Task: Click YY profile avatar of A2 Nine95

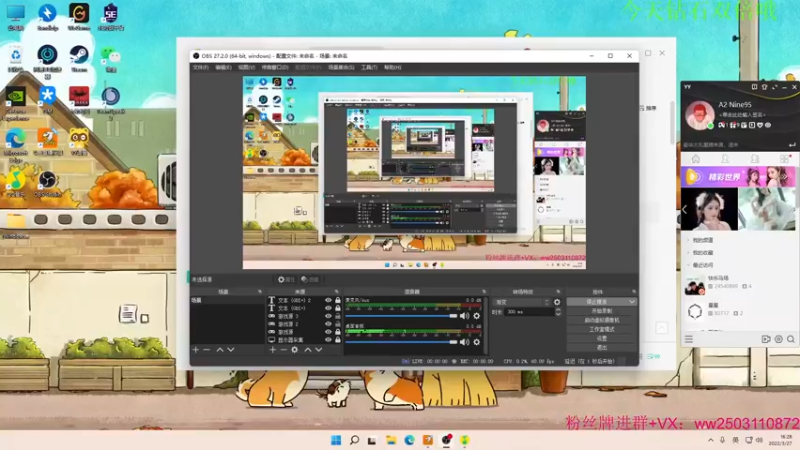Action: coord(699,115)
